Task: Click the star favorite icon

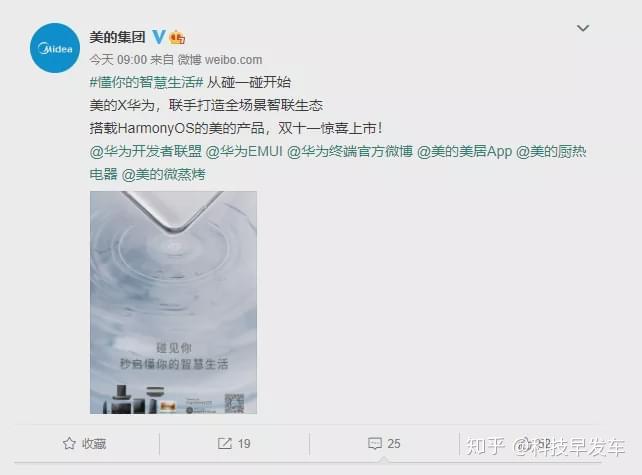Action: pos(69,443)
